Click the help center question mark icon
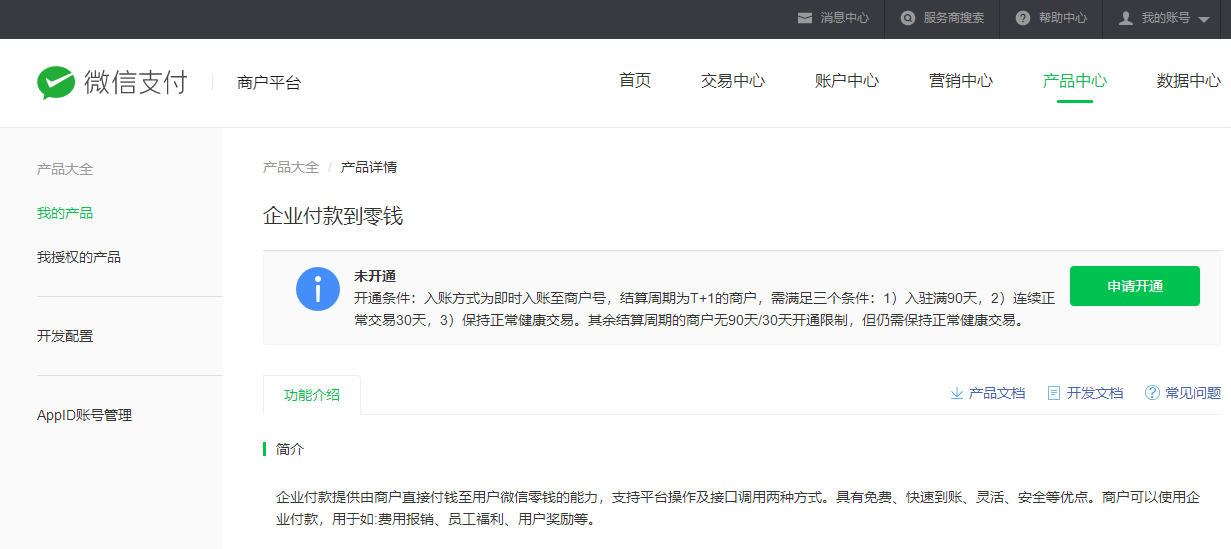1231x549 pixels. 1022,18
